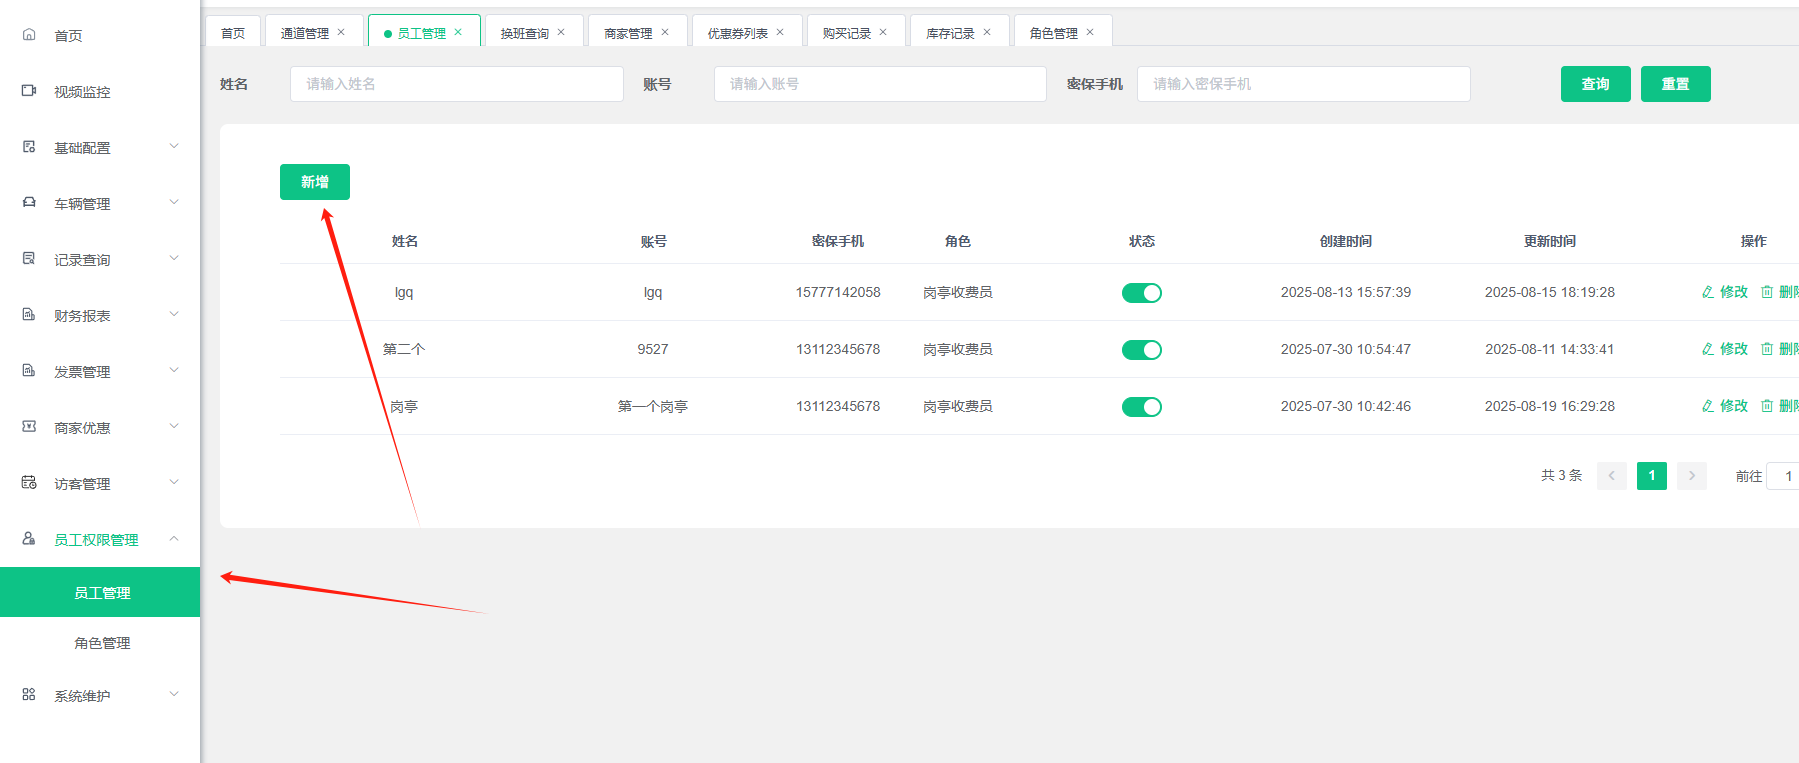Expand the 发票管理 menu chevron
The width and height of the screenshot is (1799, 763).
coord(174,370)
